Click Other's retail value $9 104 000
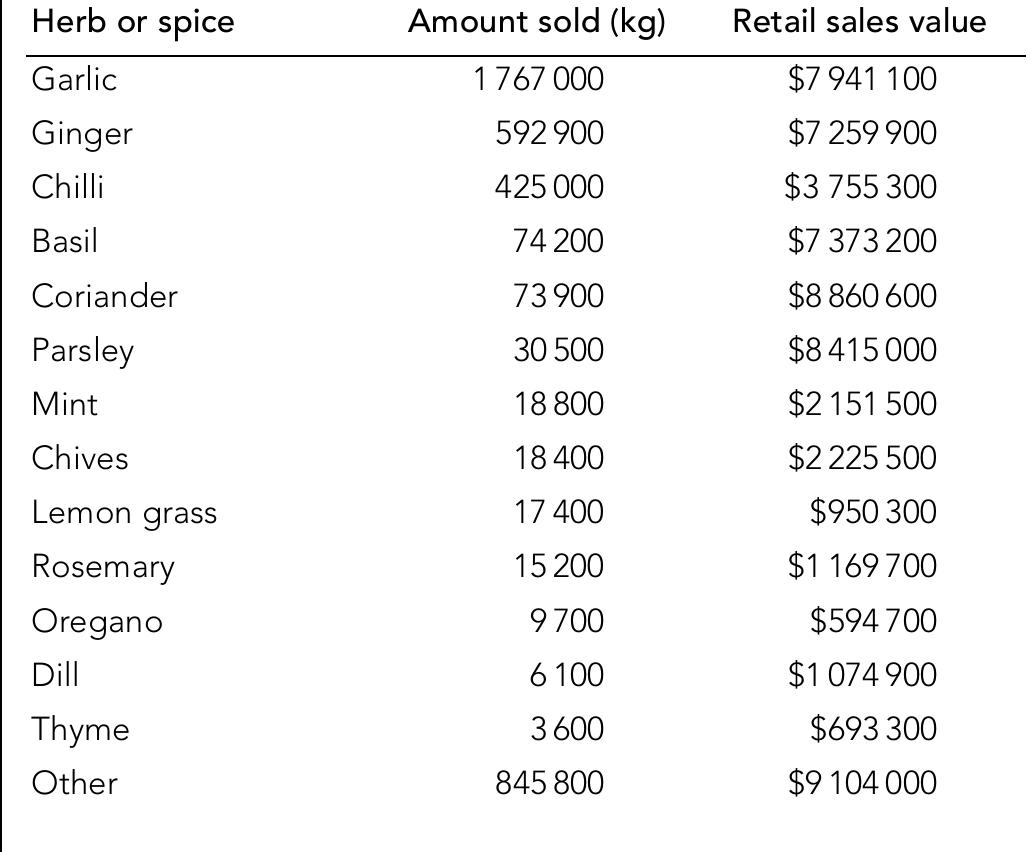 (x=862, y=784)
